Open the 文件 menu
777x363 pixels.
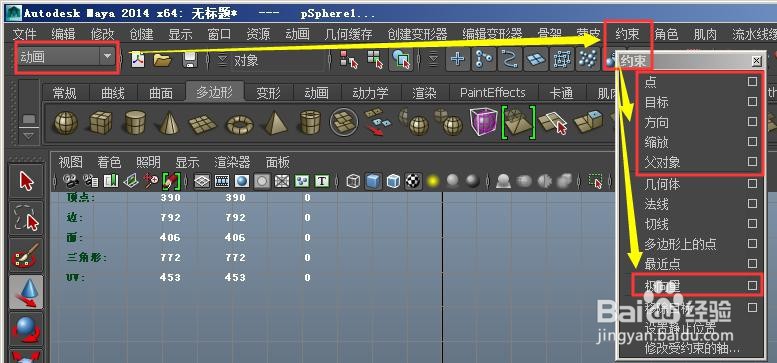[x=25, y=34]
